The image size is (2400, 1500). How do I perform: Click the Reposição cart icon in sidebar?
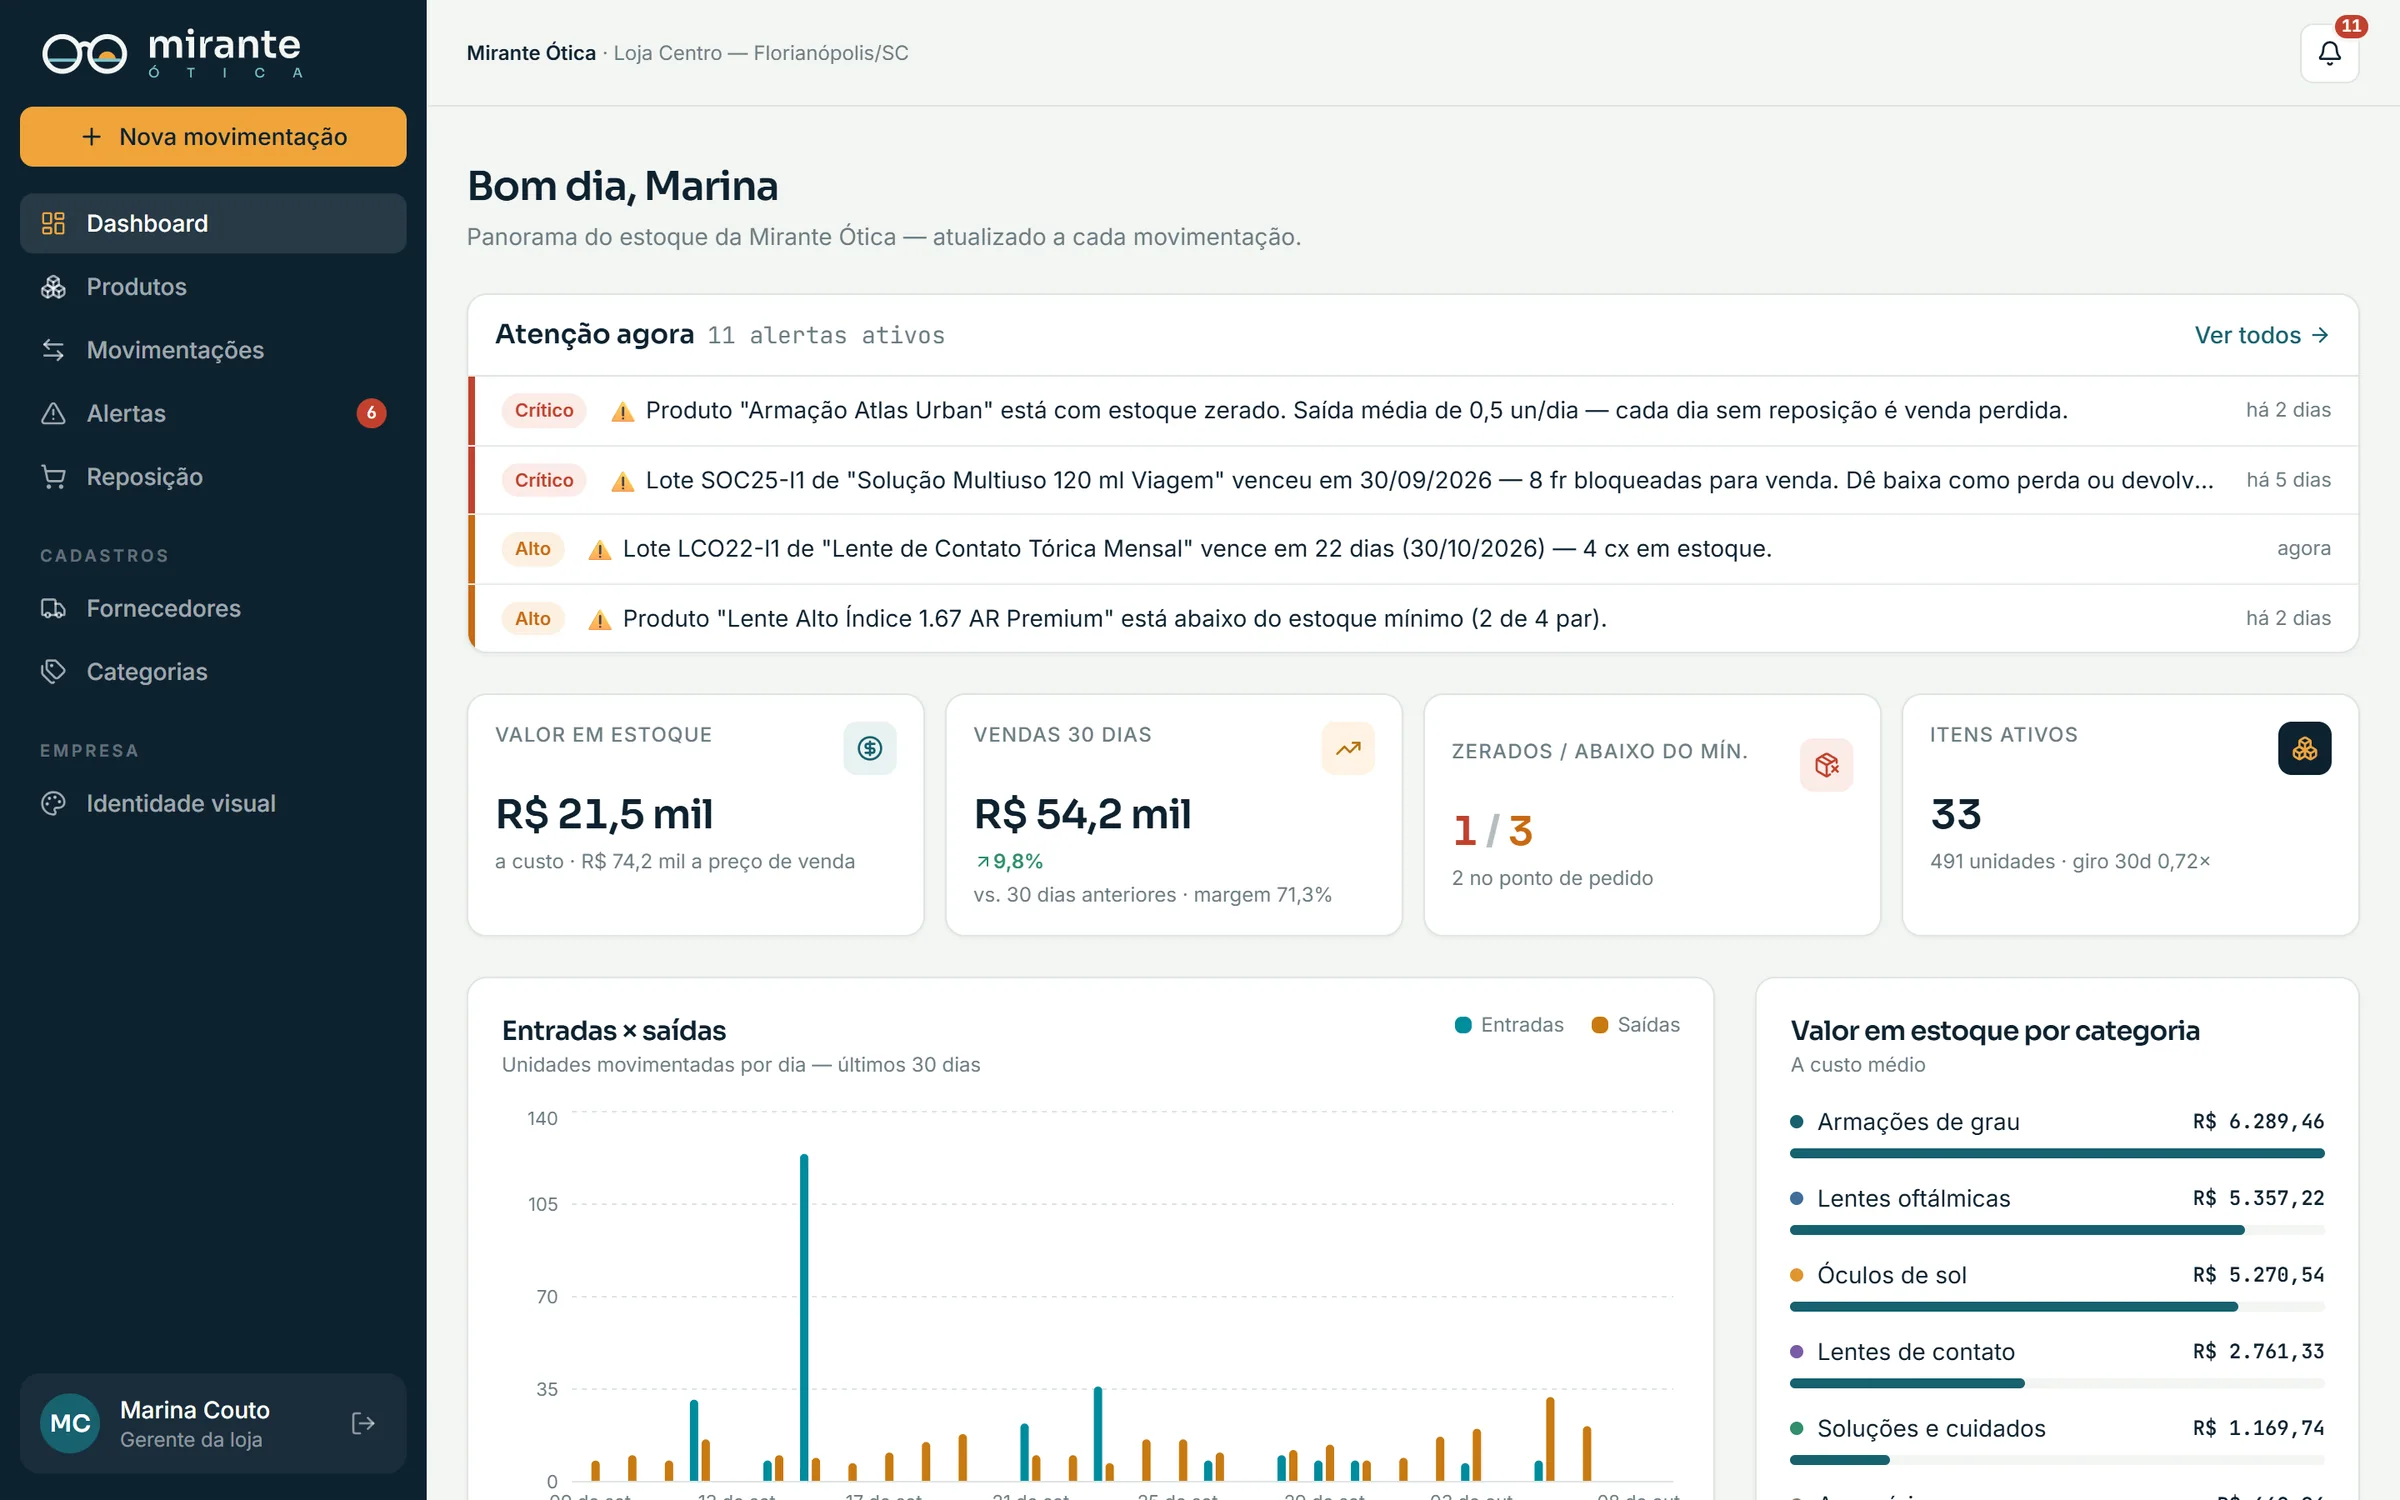click(53, 477)
